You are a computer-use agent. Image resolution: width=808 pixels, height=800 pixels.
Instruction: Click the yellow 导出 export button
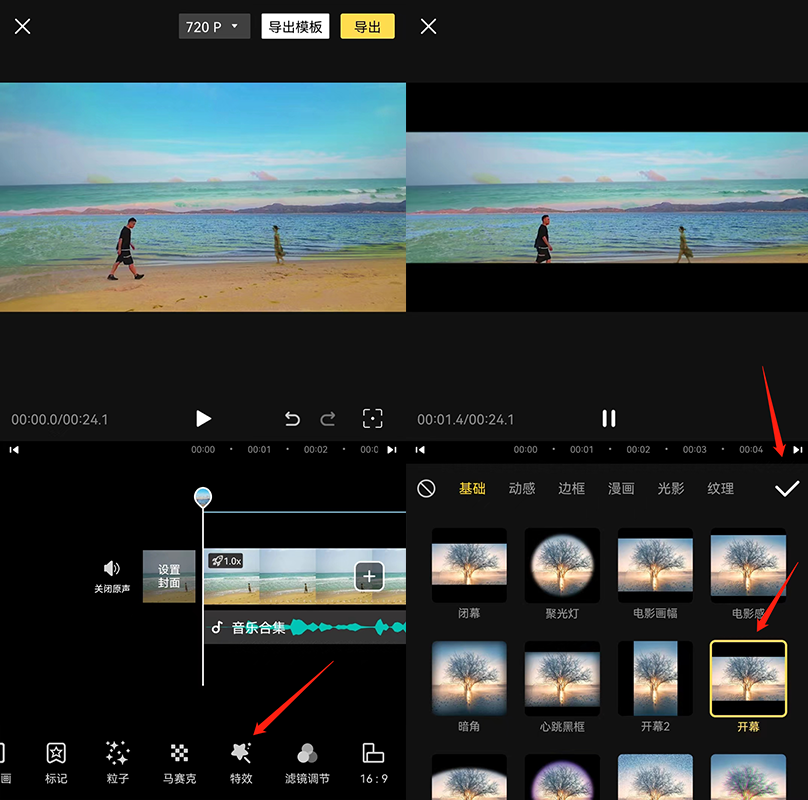click(367, 26)
